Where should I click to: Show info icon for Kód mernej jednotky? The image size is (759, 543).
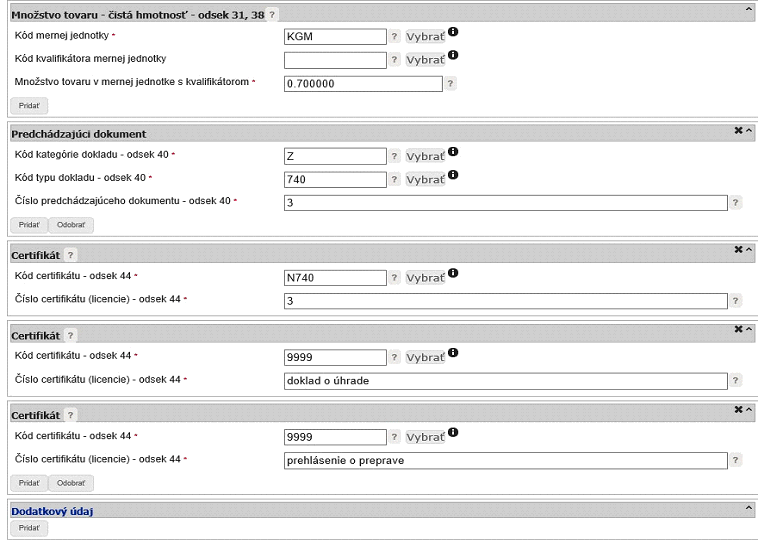453,31
